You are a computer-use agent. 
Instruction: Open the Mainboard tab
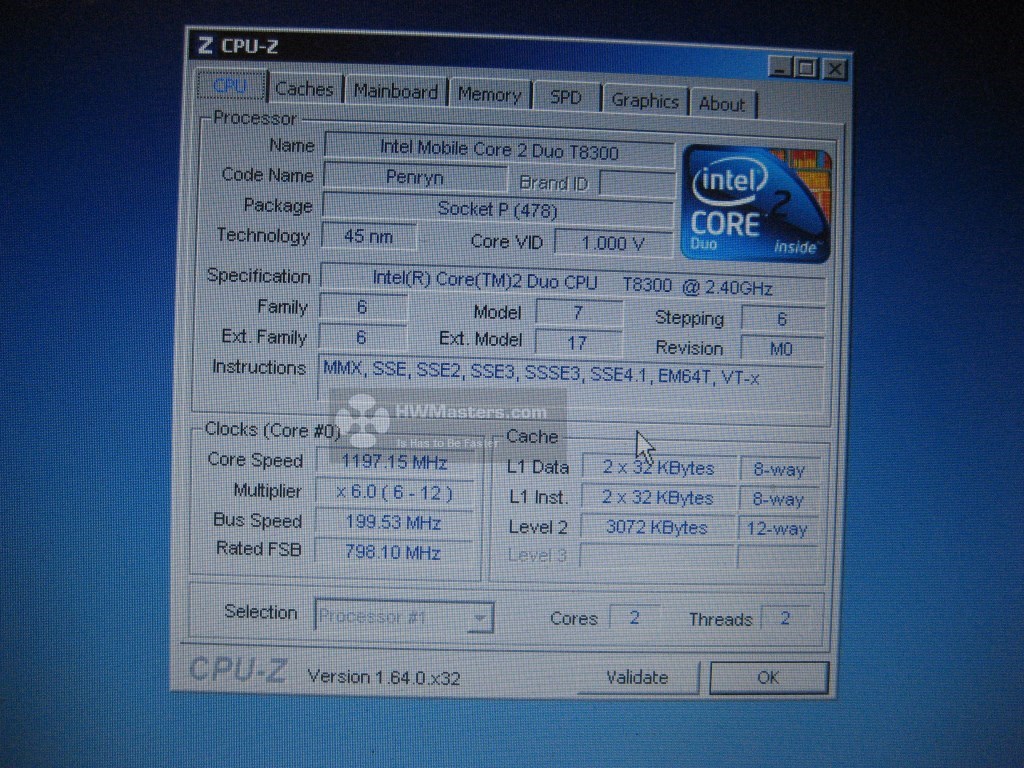pos(396,91)
